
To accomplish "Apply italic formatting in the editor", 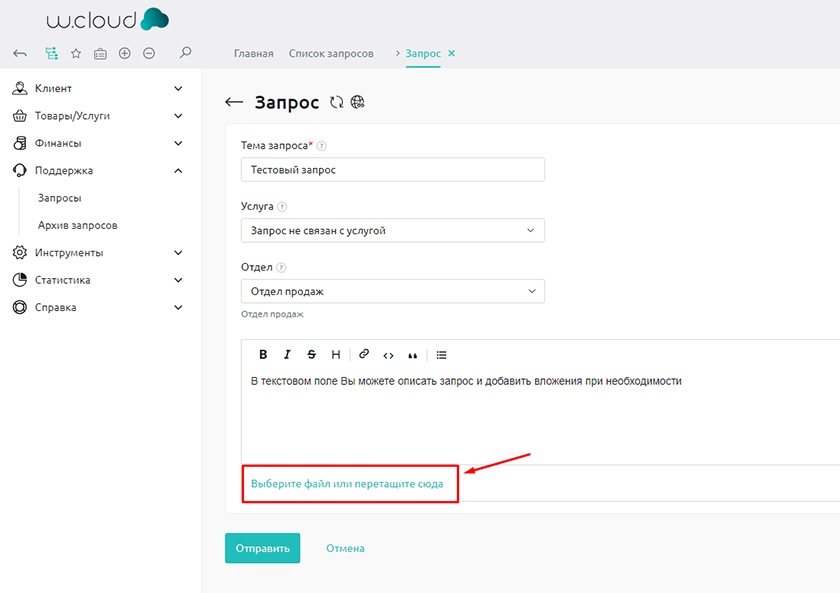I will 287,354.
